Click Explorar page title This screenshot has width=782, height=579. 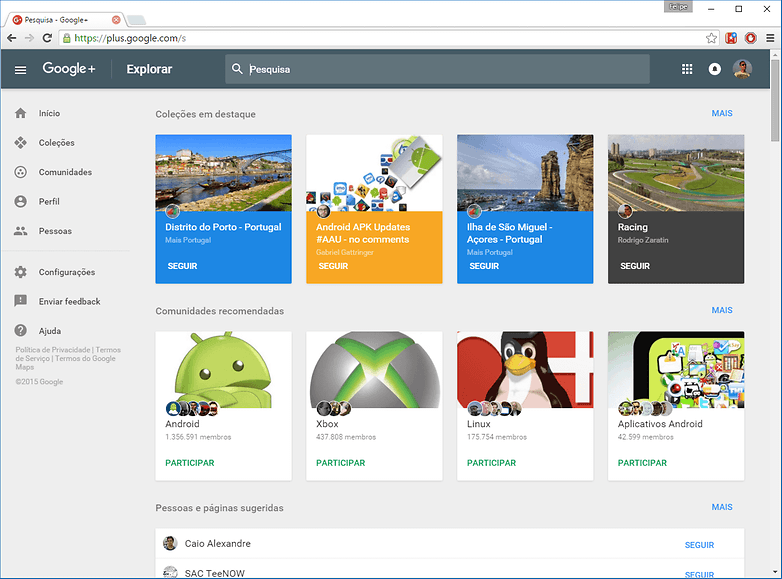pyautogui.click(x=149, y=69)
